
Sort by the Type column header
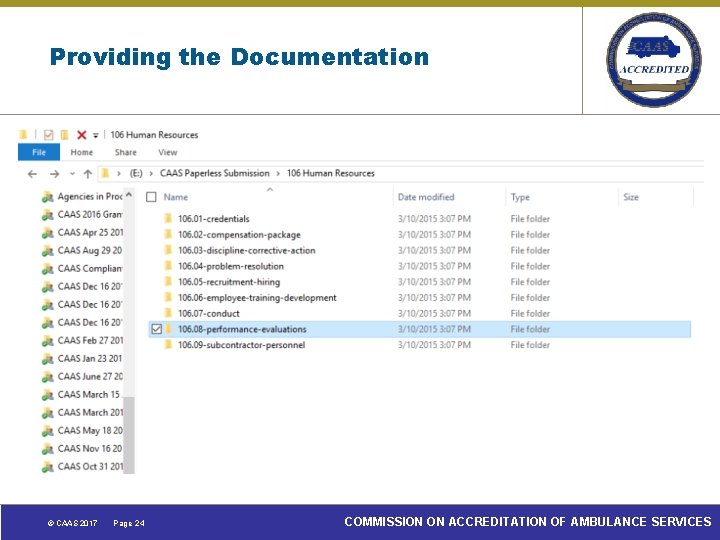click(520, 197)
